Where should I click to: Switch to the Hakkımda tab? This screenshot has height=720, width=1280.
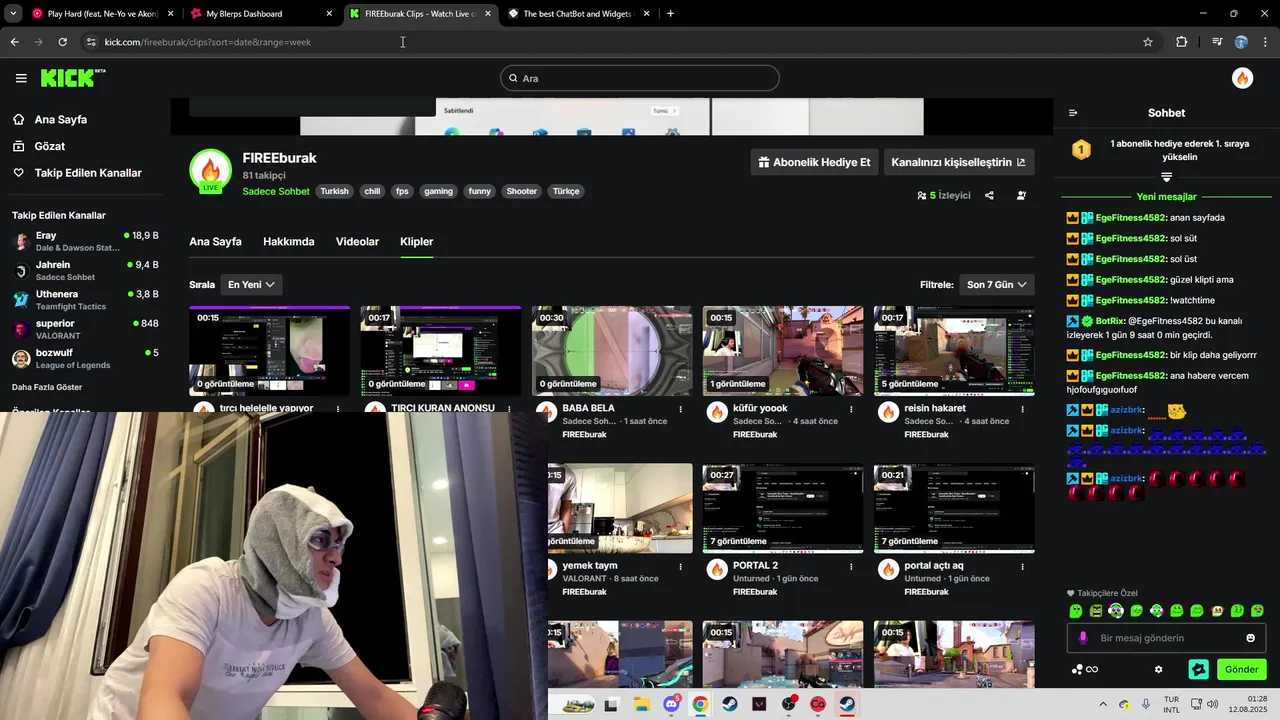(x=288, y=242)
